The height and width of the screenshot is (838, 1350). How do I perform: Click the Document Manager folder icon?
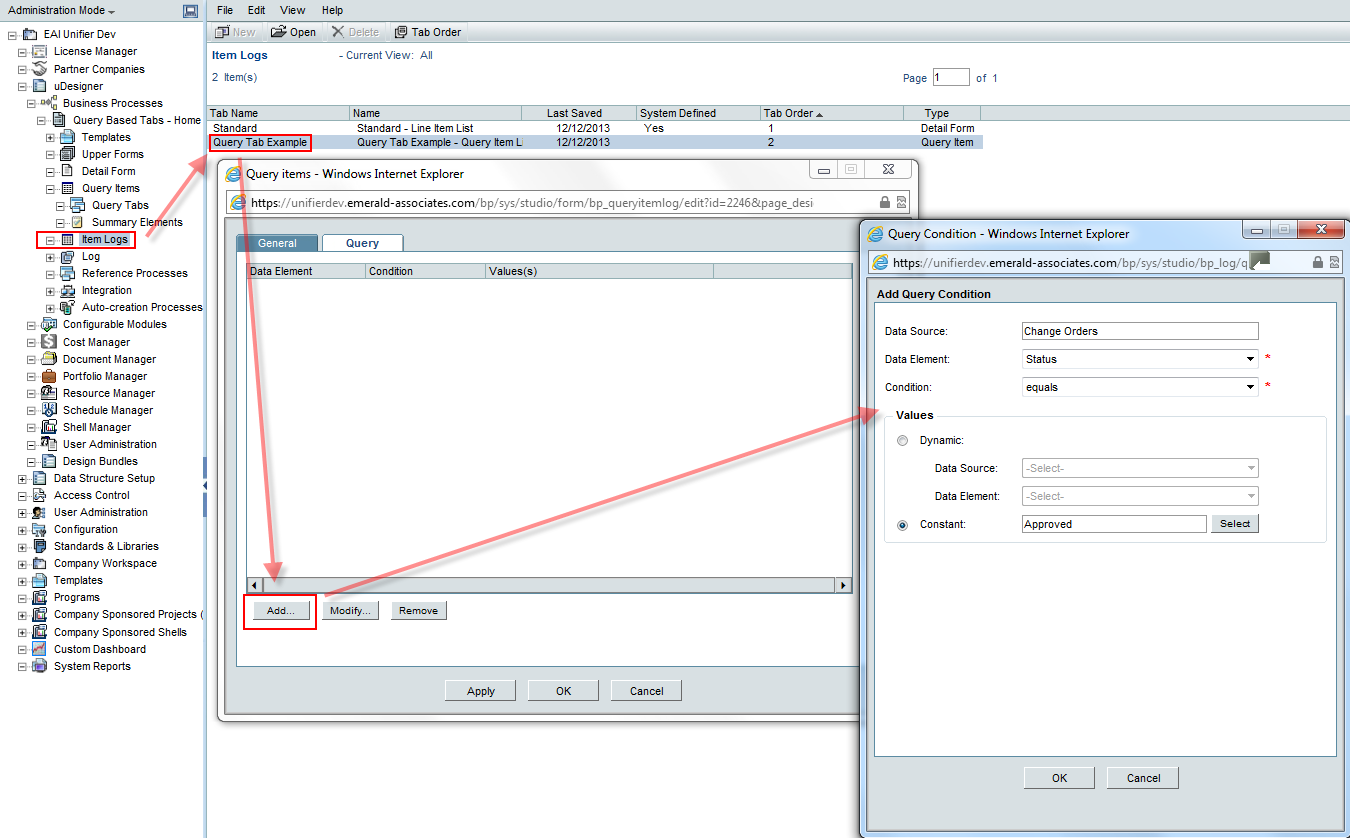click(x=48, y=359)
